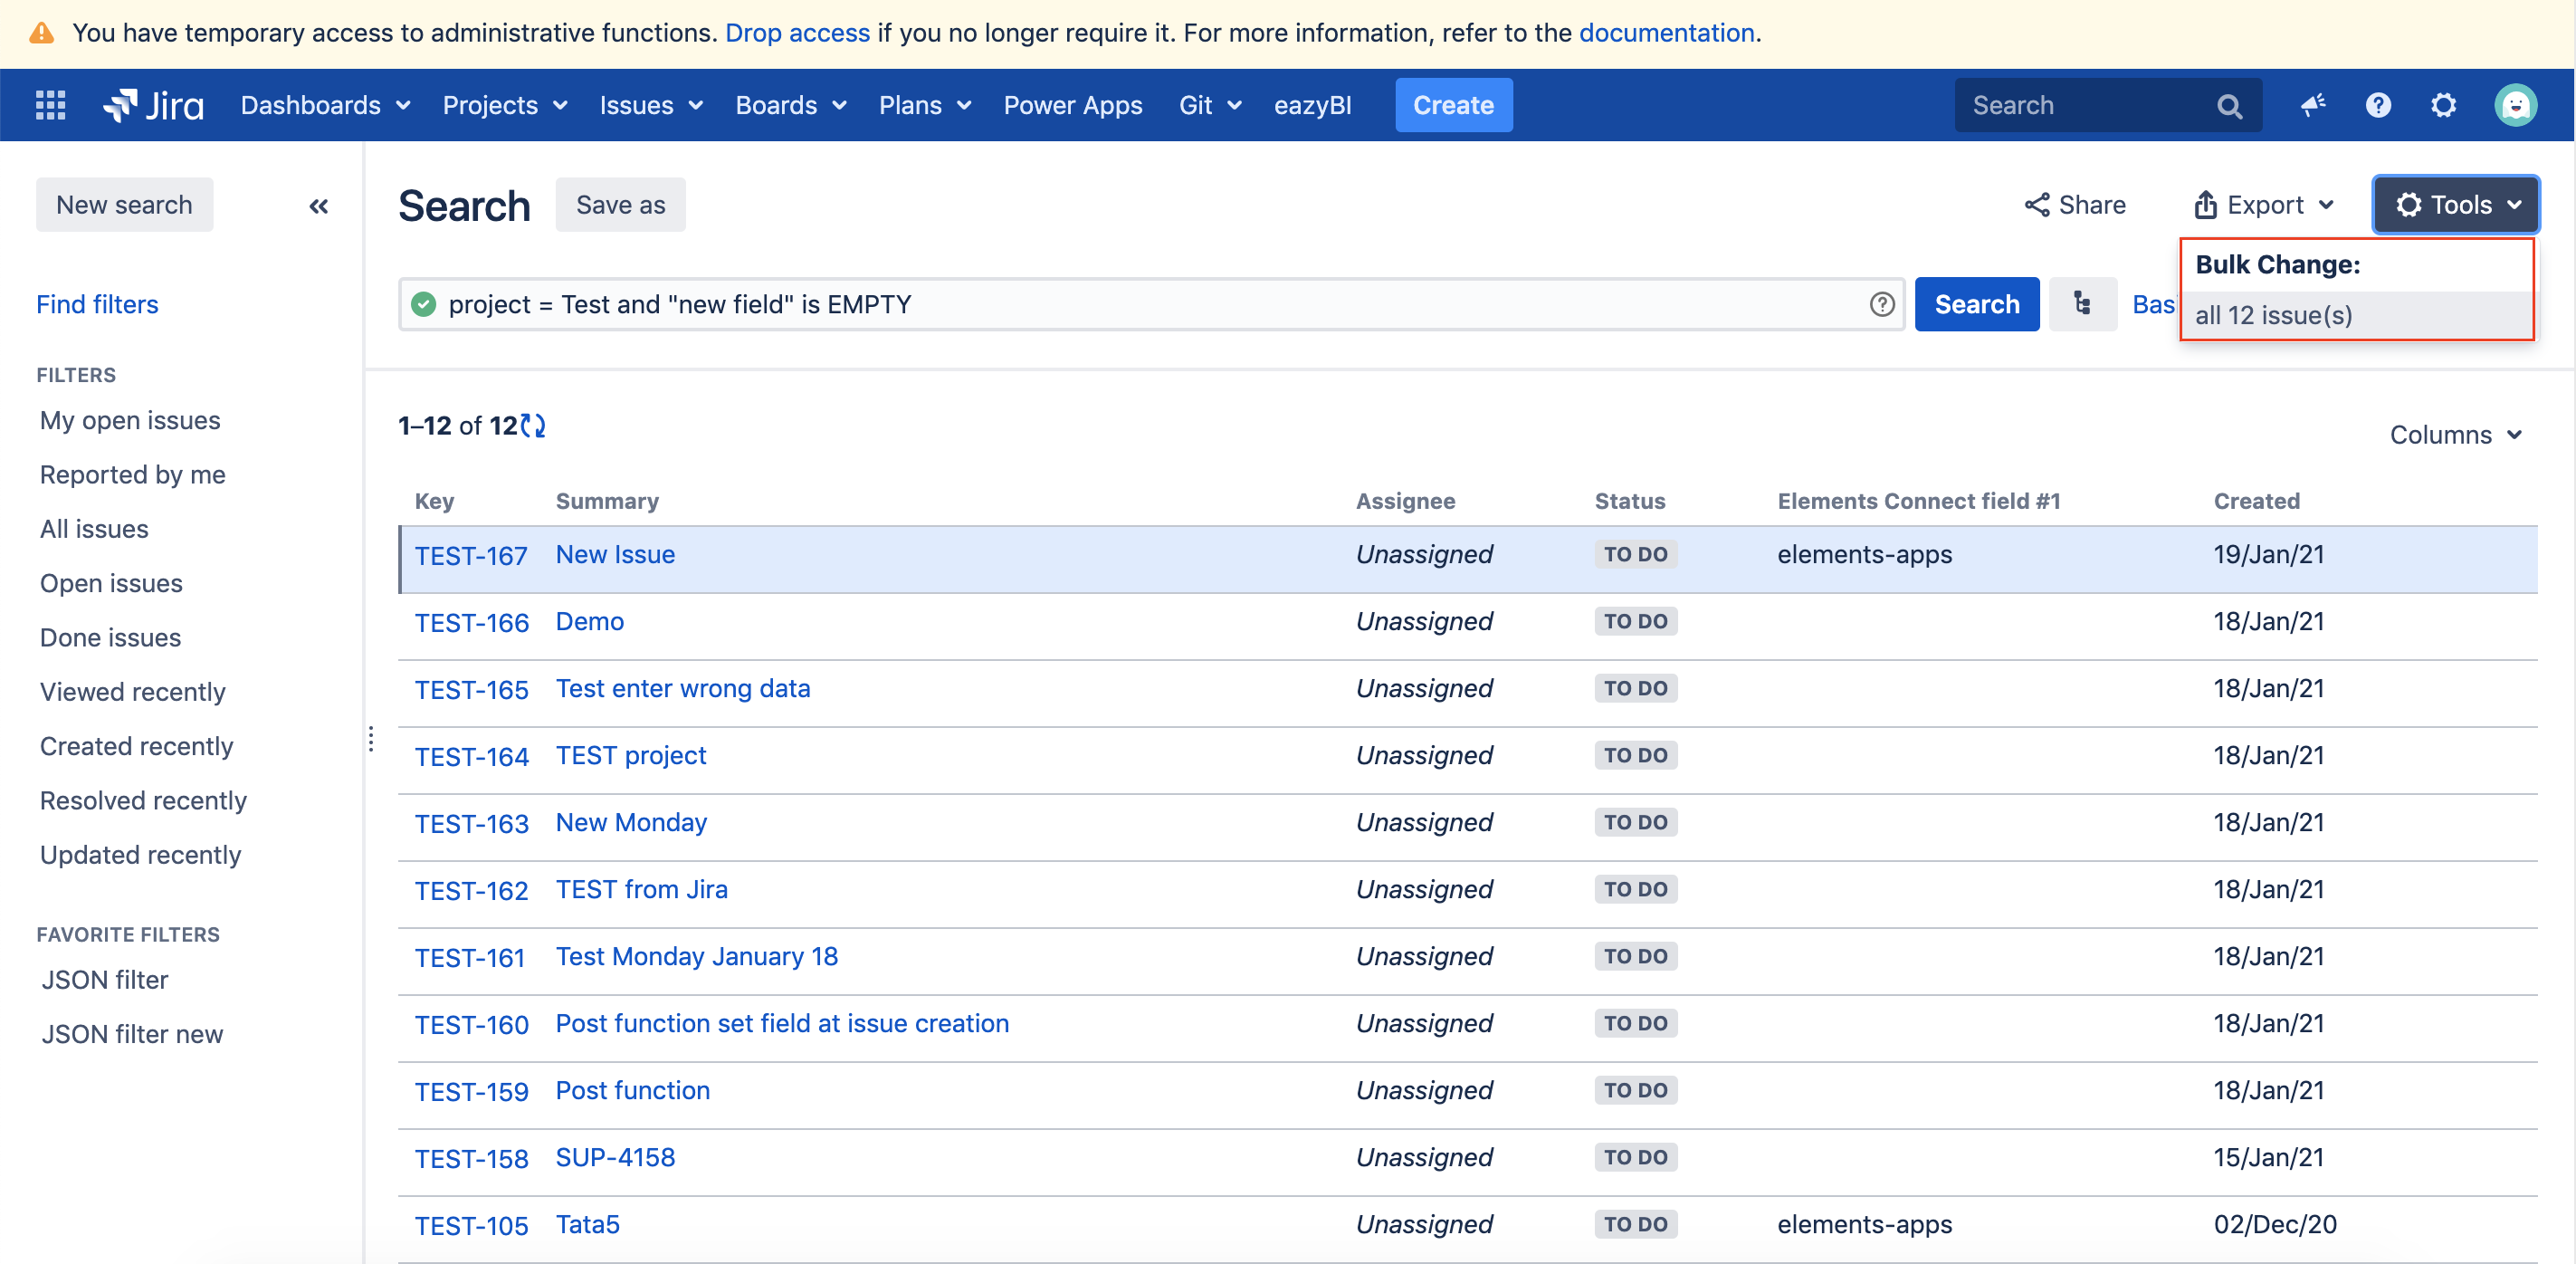This screenshot has height=1264, width=2576.
Task: Click the issue hierarchy button beside Search
Action: 2082,304
